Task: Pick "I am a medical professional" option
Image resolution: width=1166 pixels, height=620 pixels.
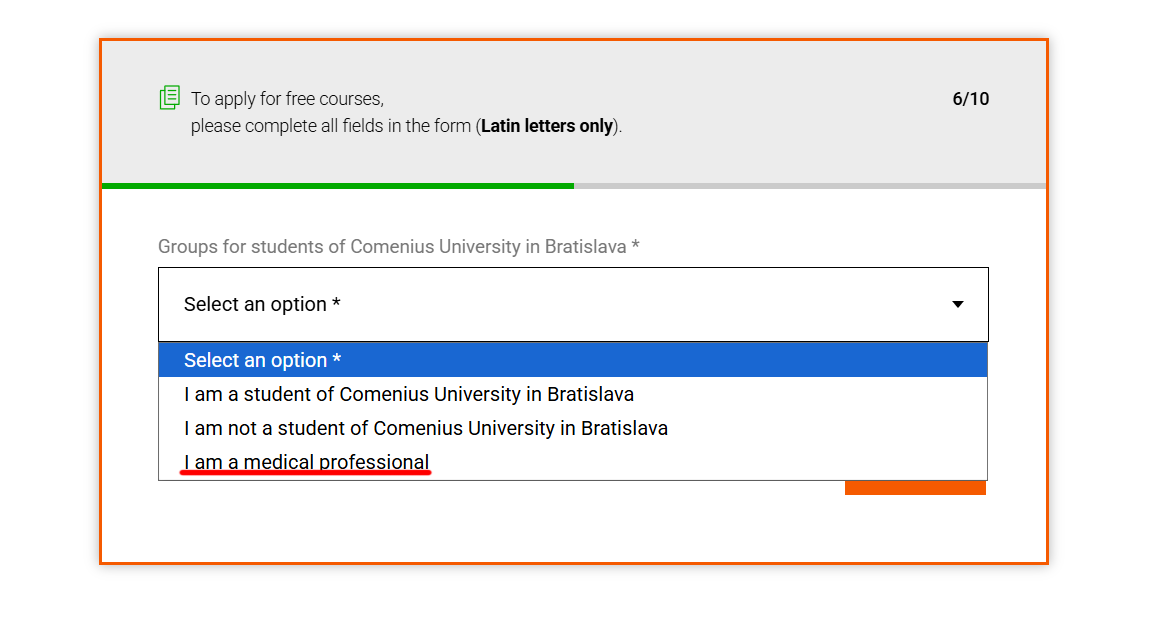Action: click(x=307, y=461)
